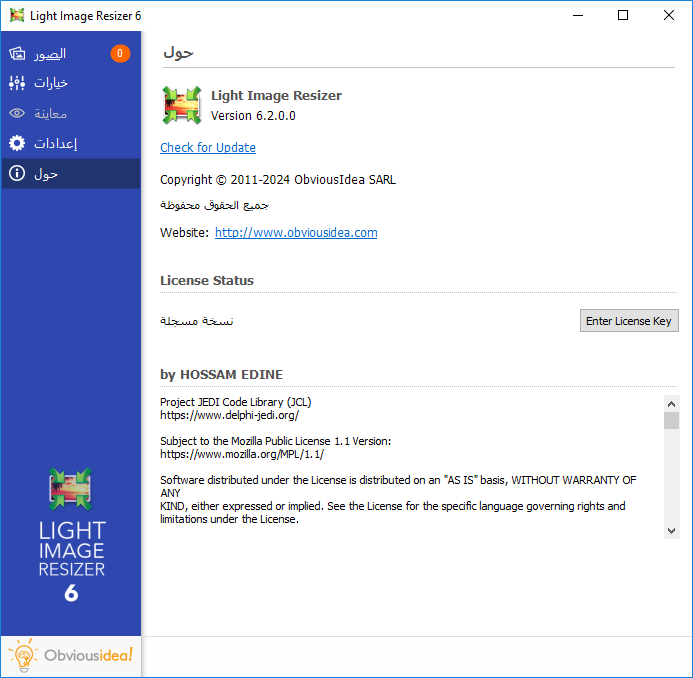
Task: Click the License Status heading
Action: pos(207,280)
